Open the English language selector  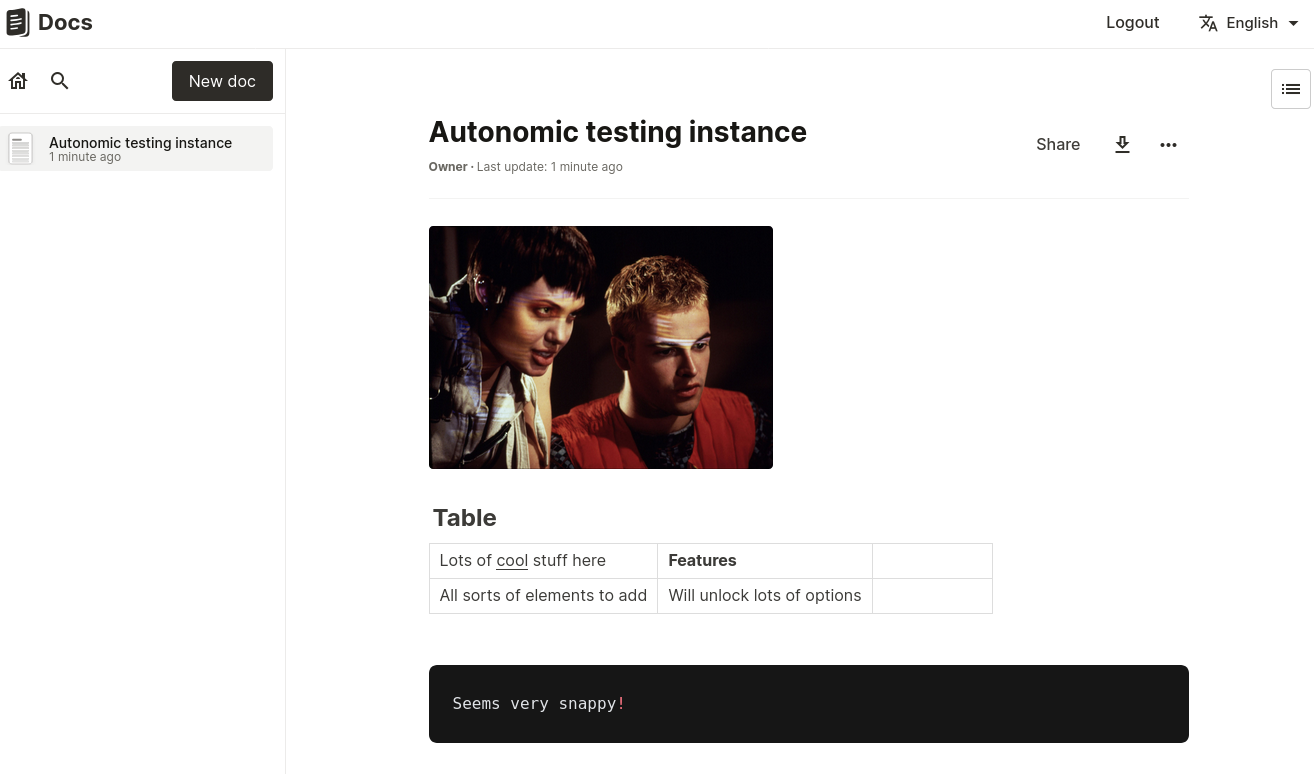click(1251, 23)
